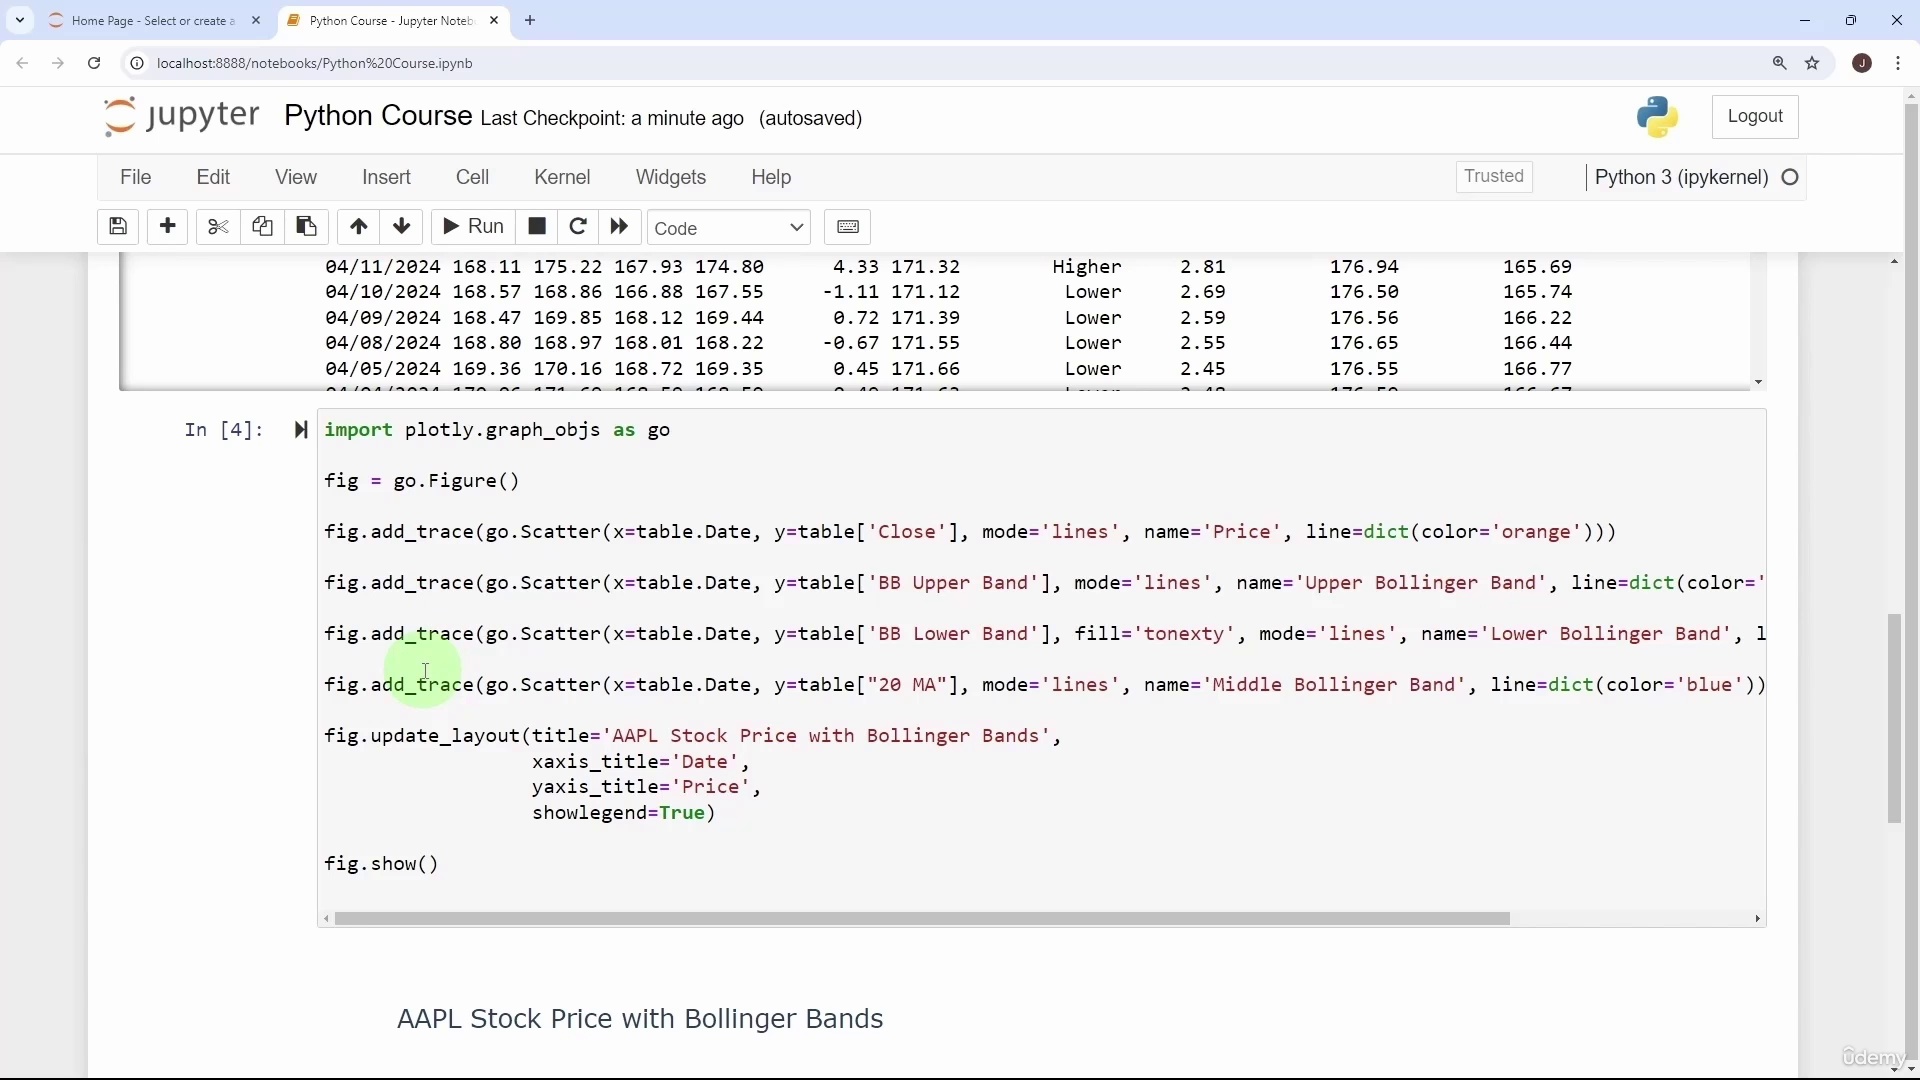The width and height of the screenshot is (1920, 1080).
Task: Click the Last Checkpoint status text
Action: click(612, 119)
